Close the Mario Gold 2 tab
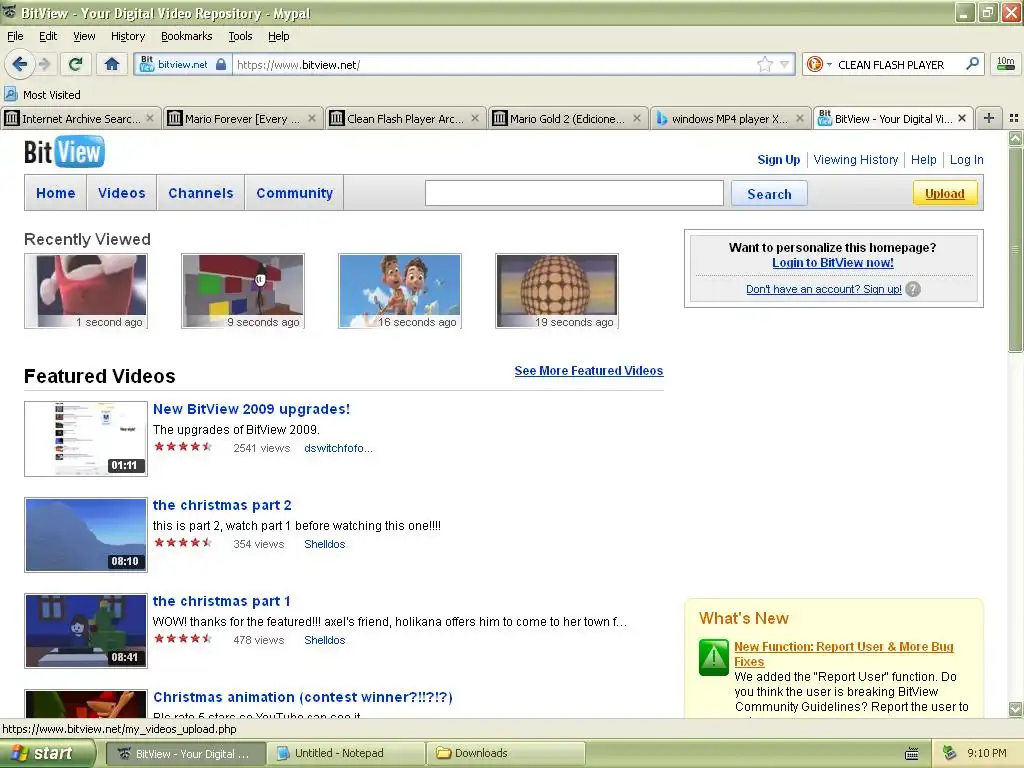1024x768 pixels. click(x=637, y=118)
